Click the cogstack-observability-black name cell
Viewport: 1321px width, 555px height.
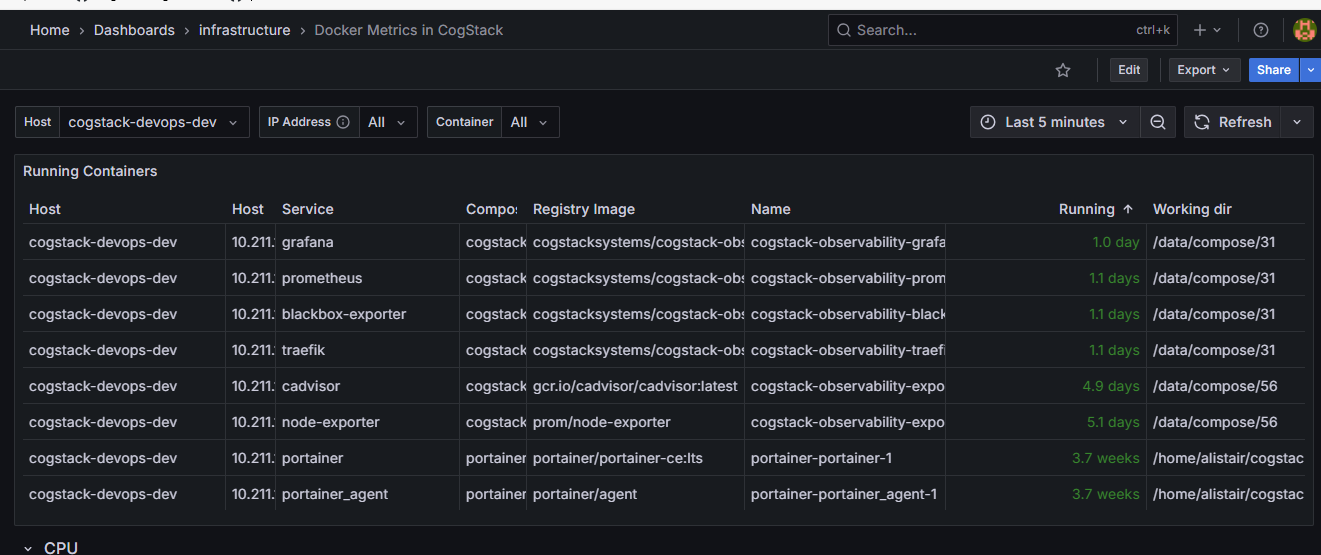(845, 314)
